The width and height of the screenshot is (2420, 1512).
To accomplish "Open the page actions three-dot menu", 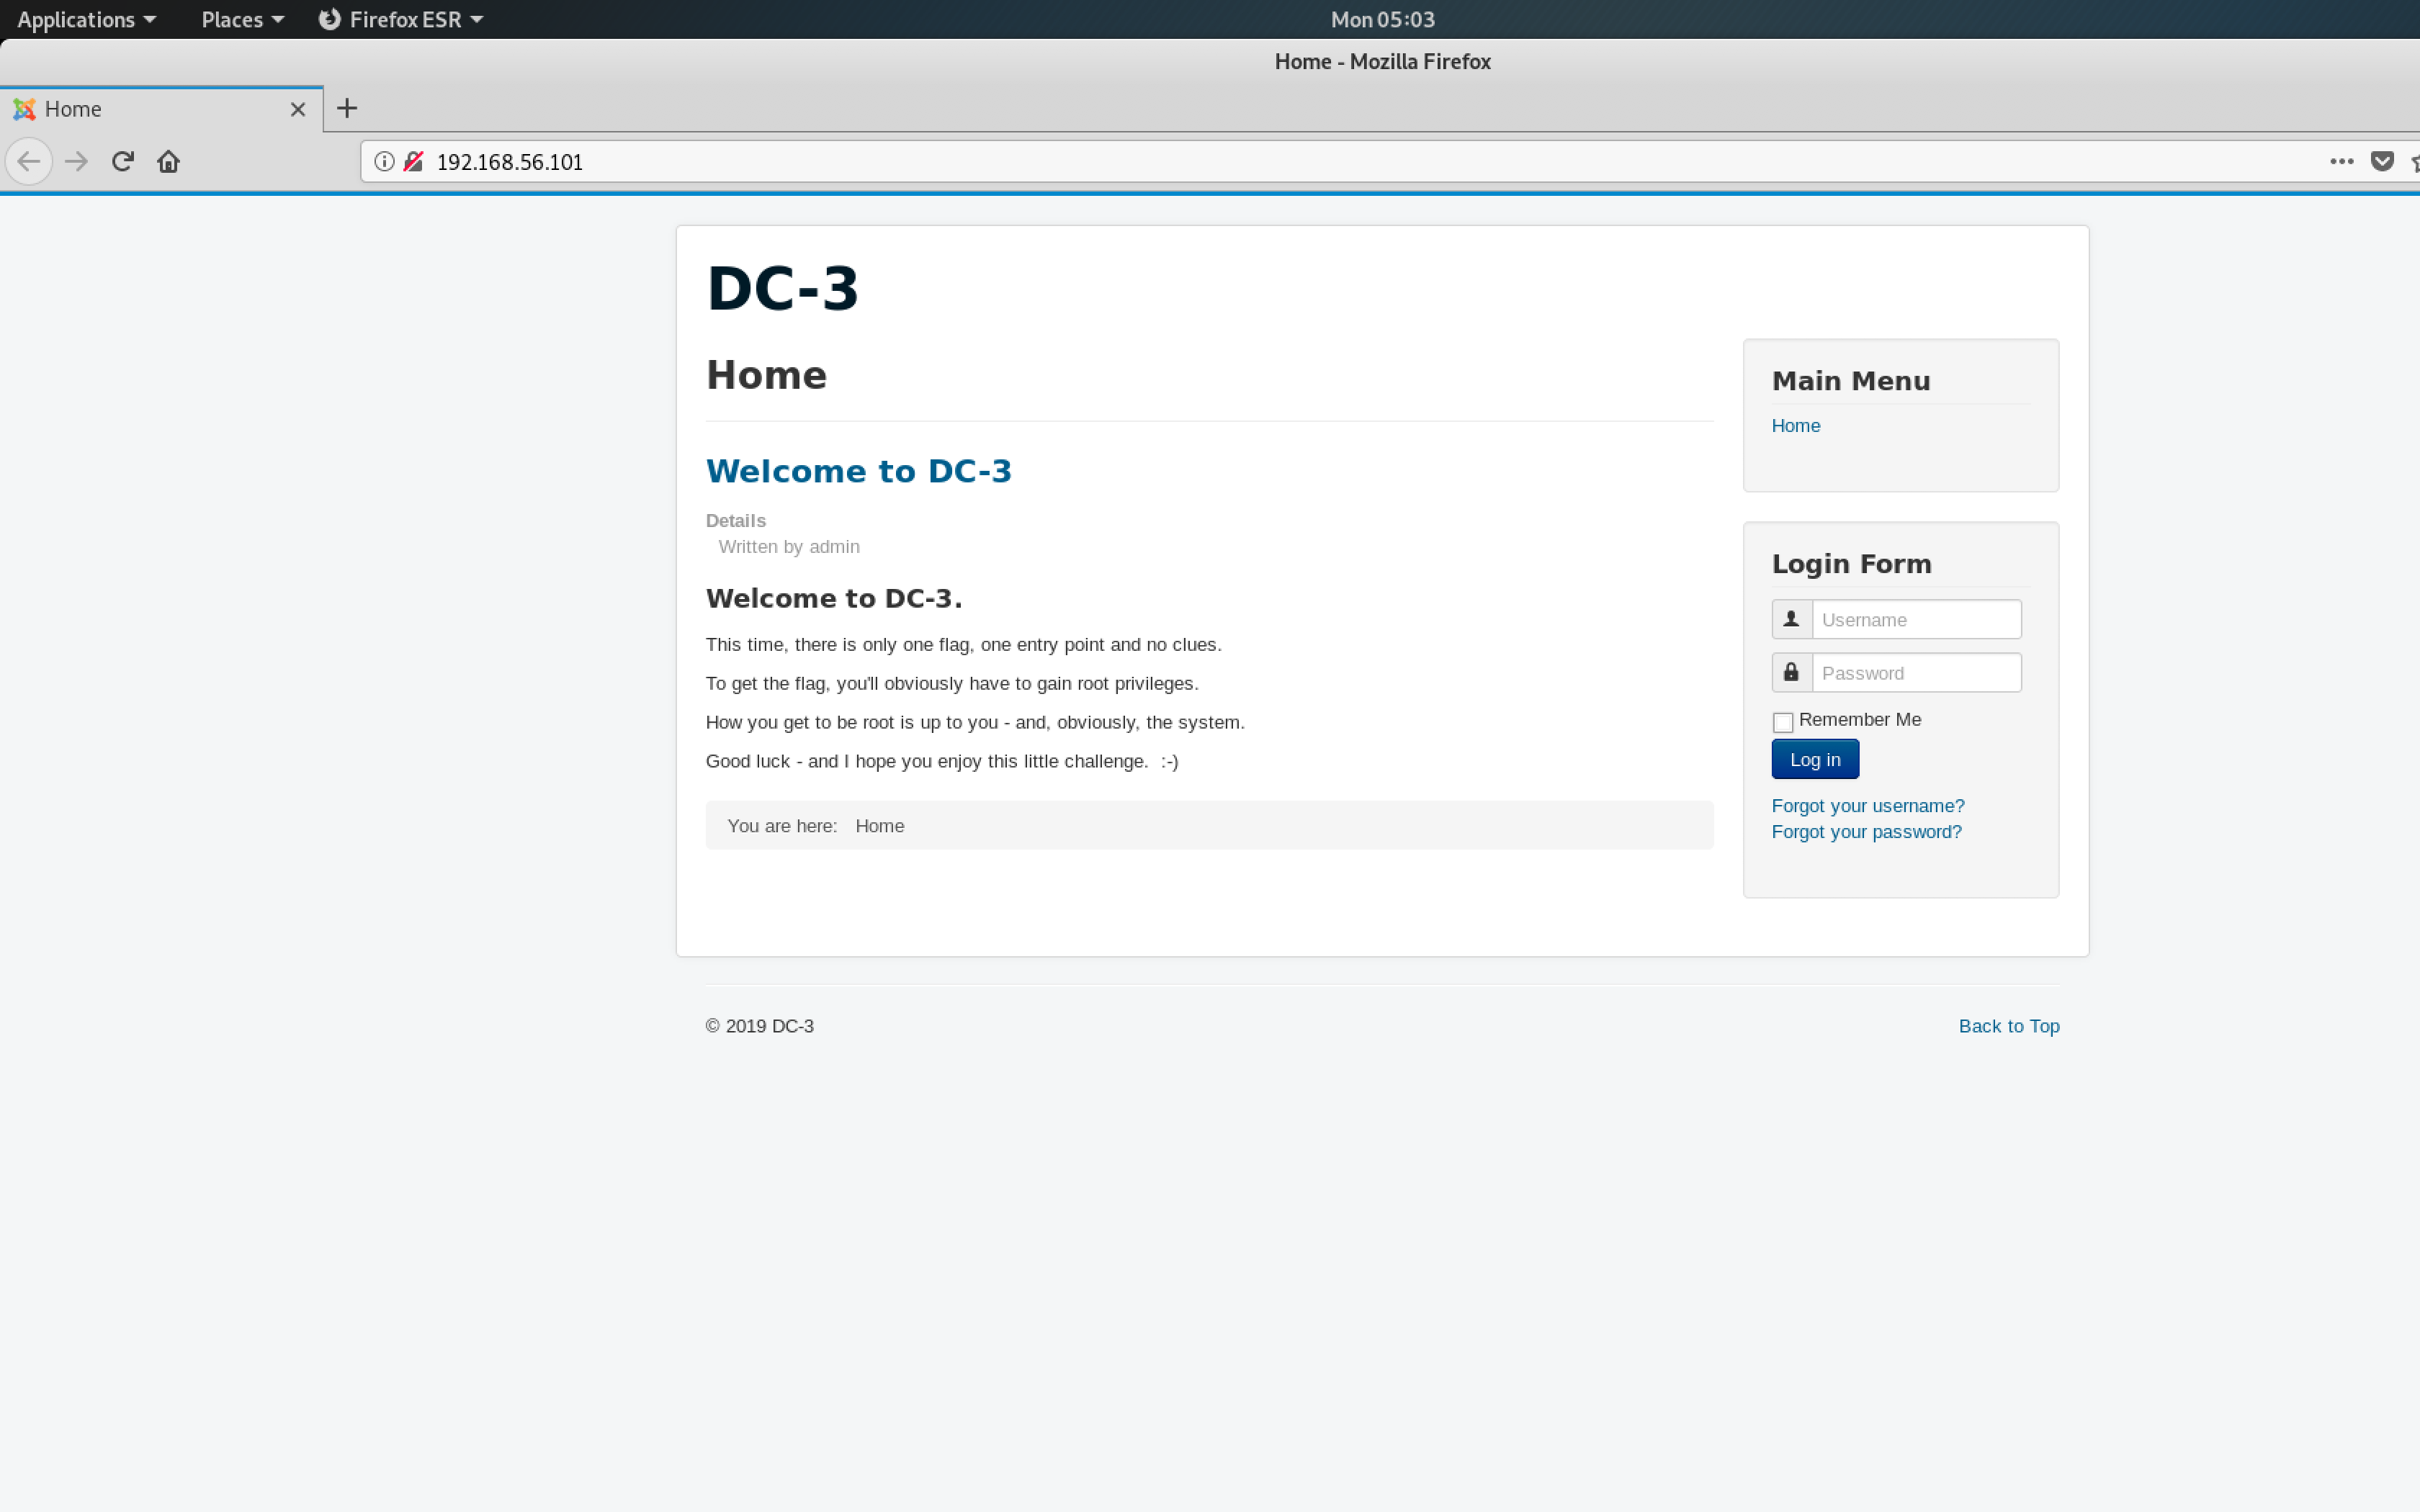I will pyautogui.click(x=2341, y=161).
